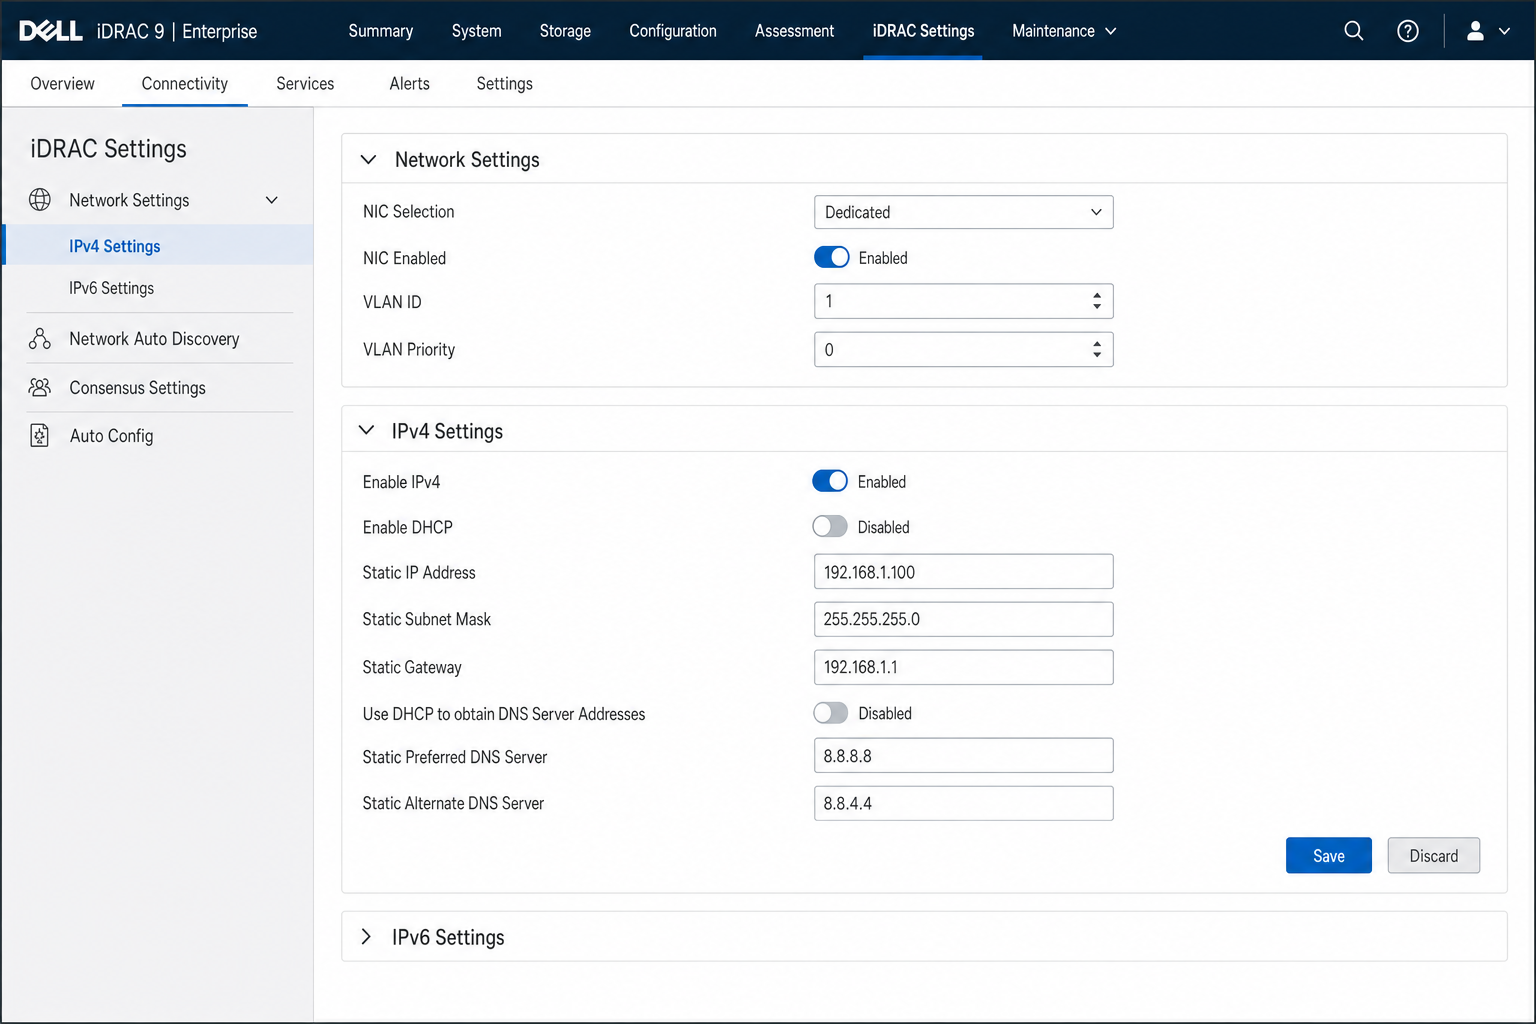Select IPv4 Settings in the sidebar

point(159,245)
